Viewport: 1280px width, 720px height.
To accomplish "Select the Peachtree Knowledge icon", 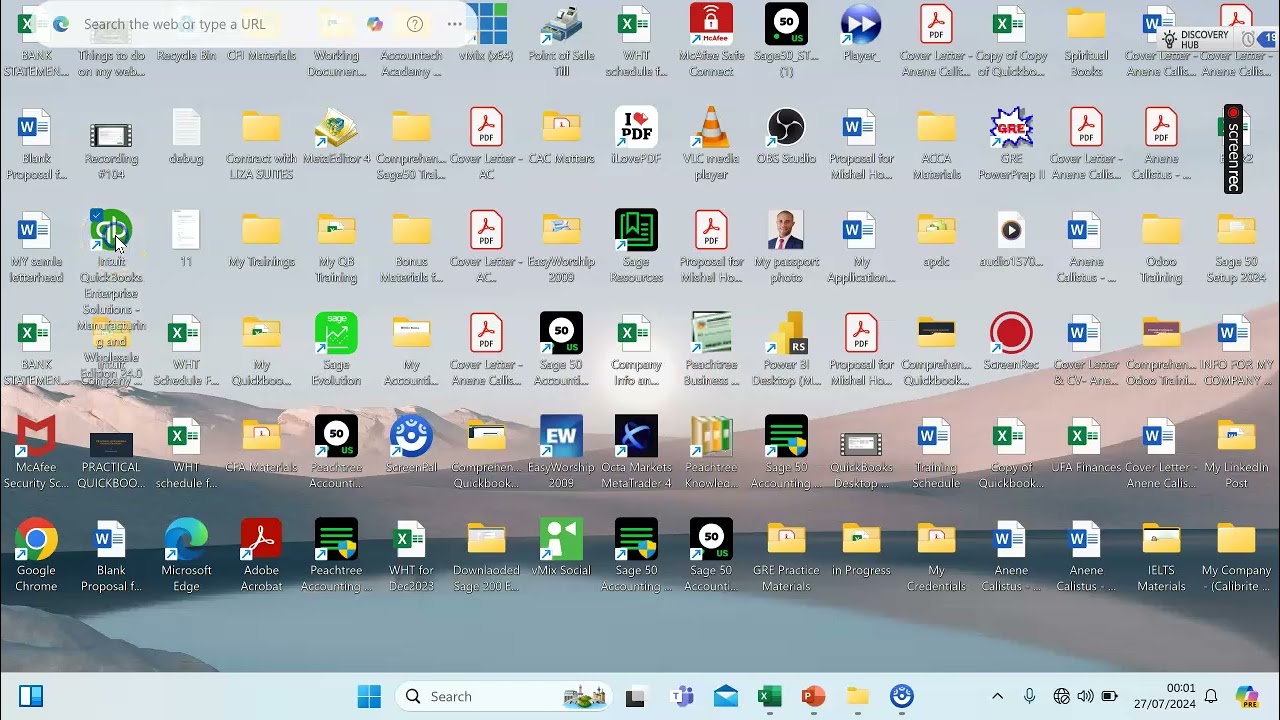I will [x=711, y=453].
